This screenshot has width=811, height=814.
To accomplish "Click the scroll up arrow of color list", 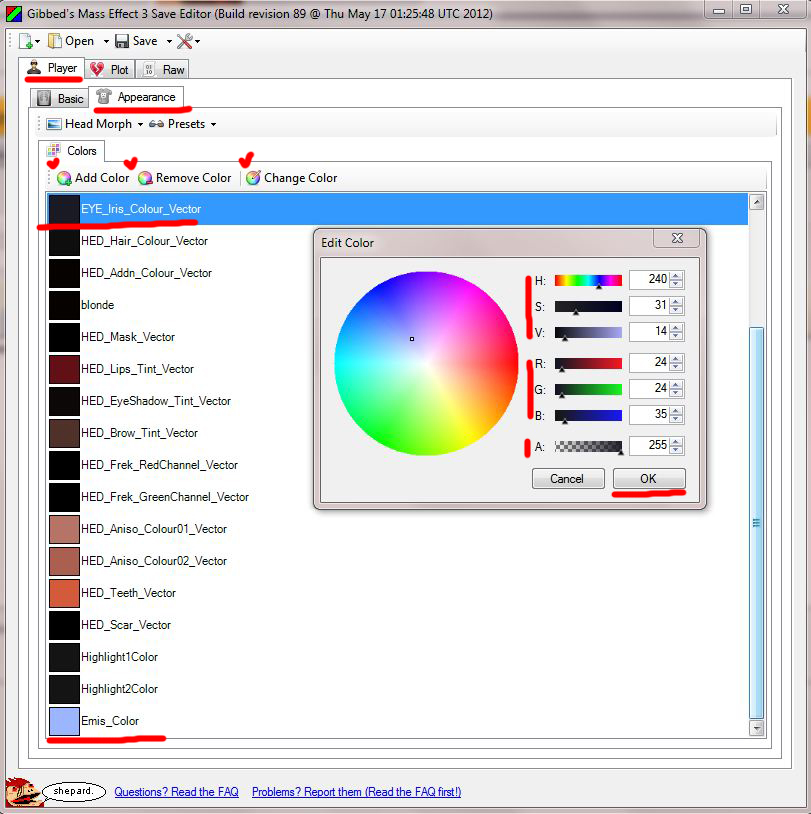I will [x=756, y=202].
